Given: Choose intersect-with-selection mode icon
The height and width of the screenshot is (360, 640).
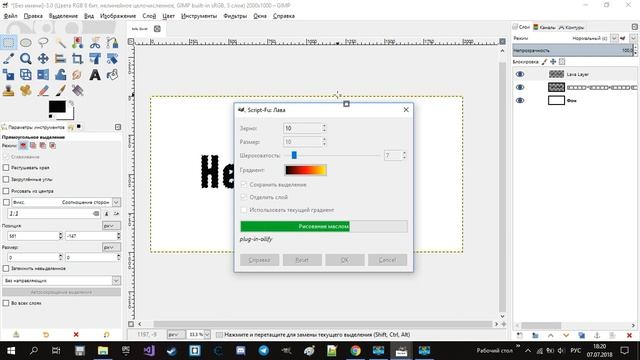Looking at the screenshot, I should (53, 146).
